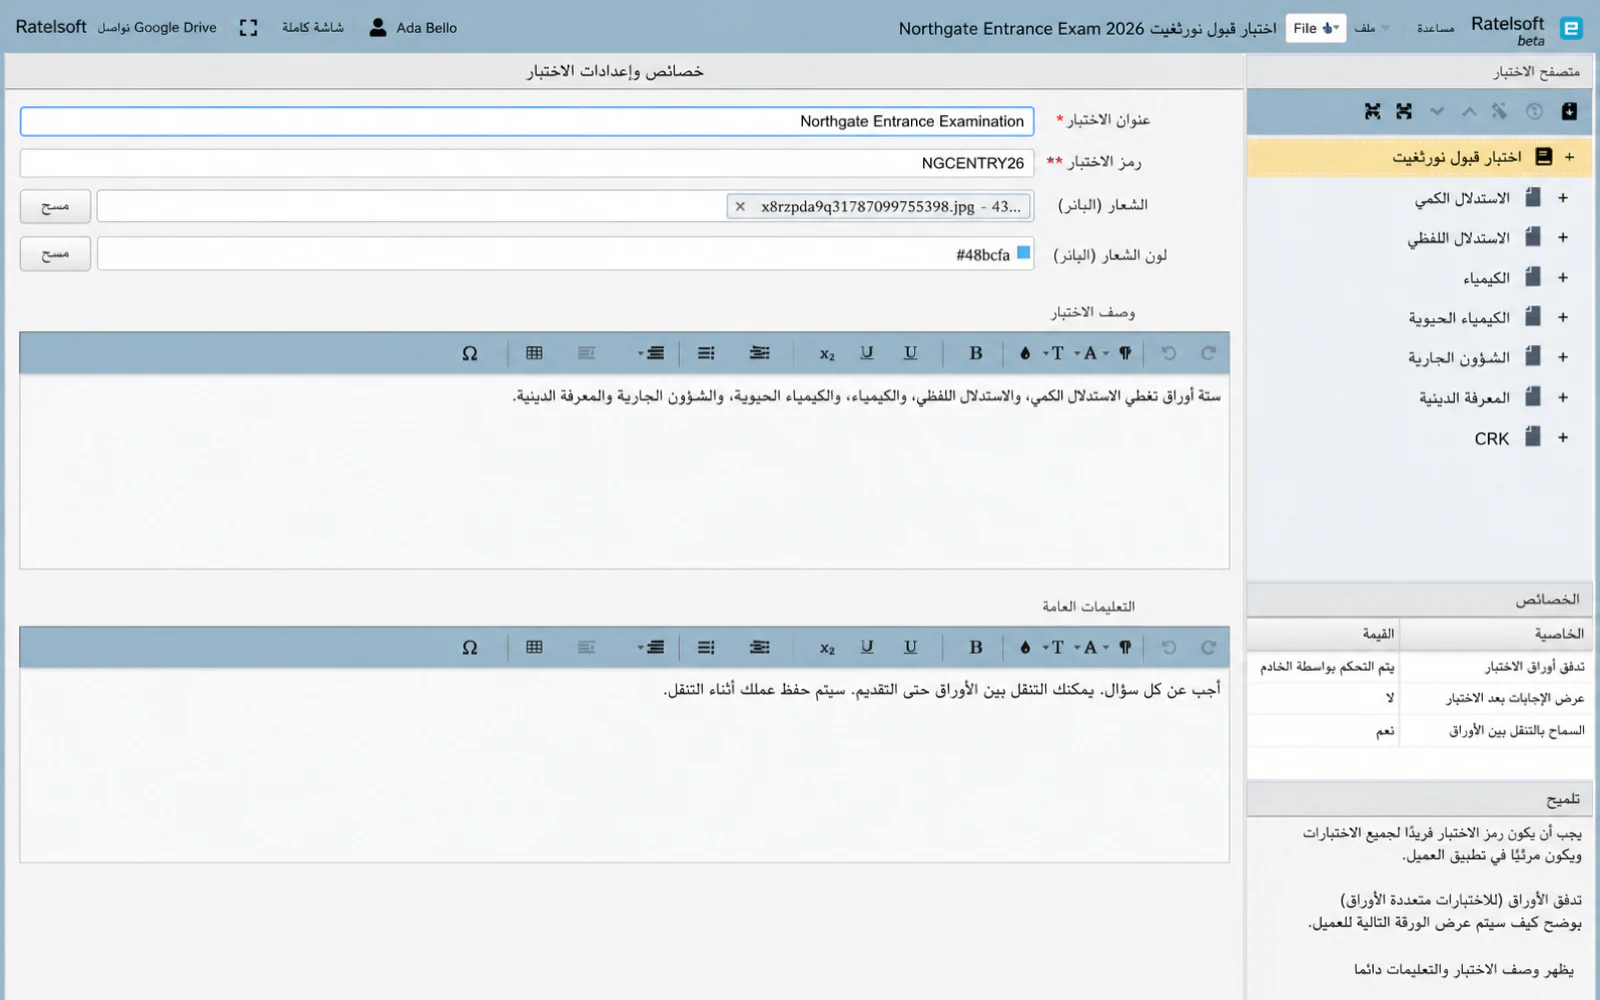Open the Ada Bello user menu
Viewport: 1600px width, 1000px height.
(413, 28)
